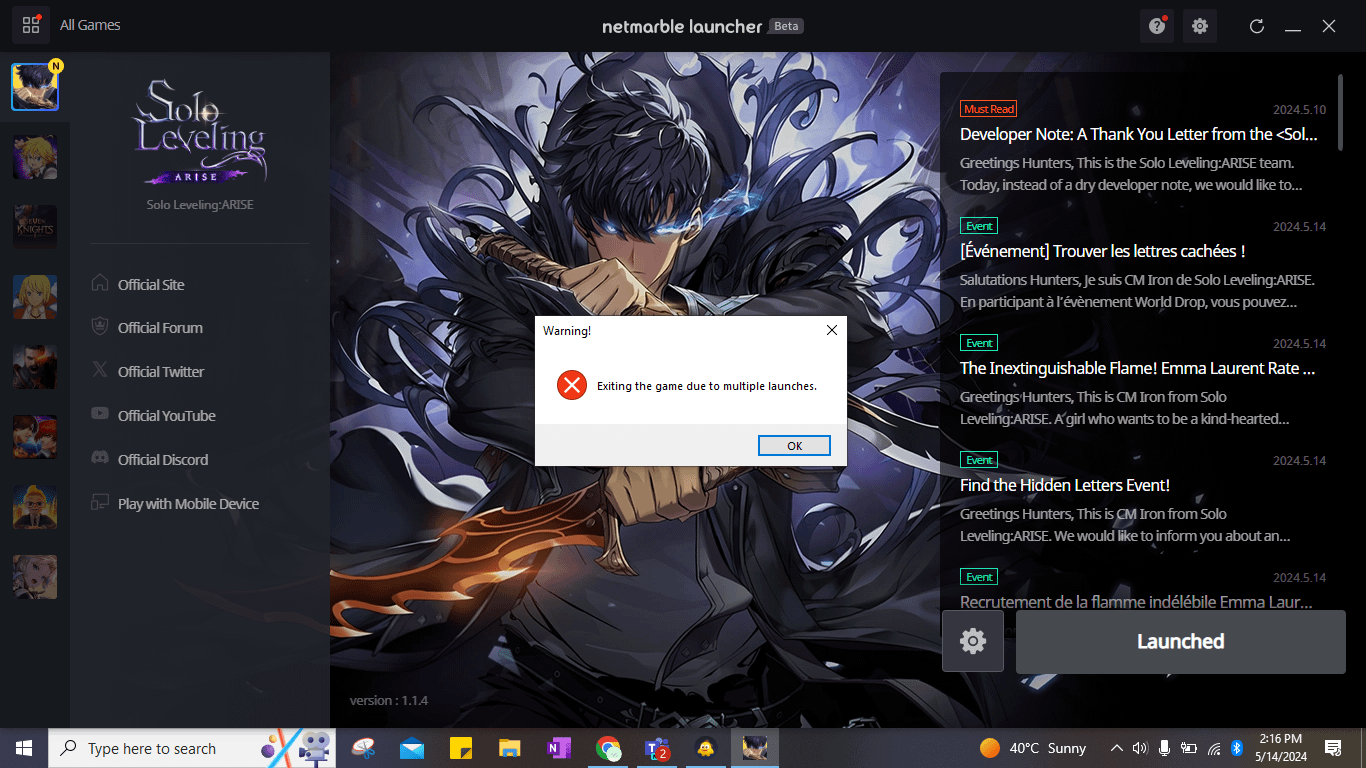Click the taskbar search box
Viewport: 1366px width, 768px height.
click(x=190, y=748)
